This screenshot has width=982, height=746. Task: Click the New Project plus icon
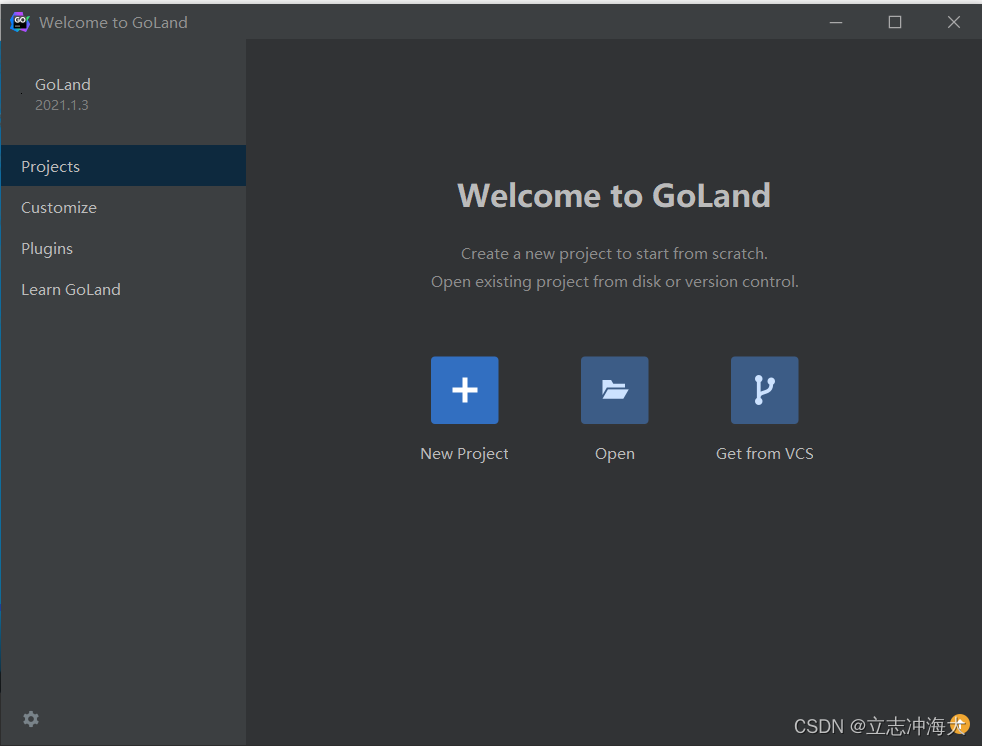pyautogui.click(x=464, y=390)
